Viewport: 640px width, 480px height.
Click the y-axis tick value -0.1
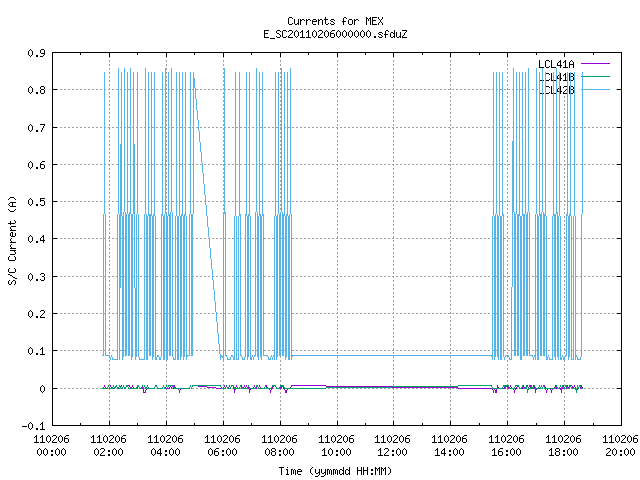click(33, 426)
